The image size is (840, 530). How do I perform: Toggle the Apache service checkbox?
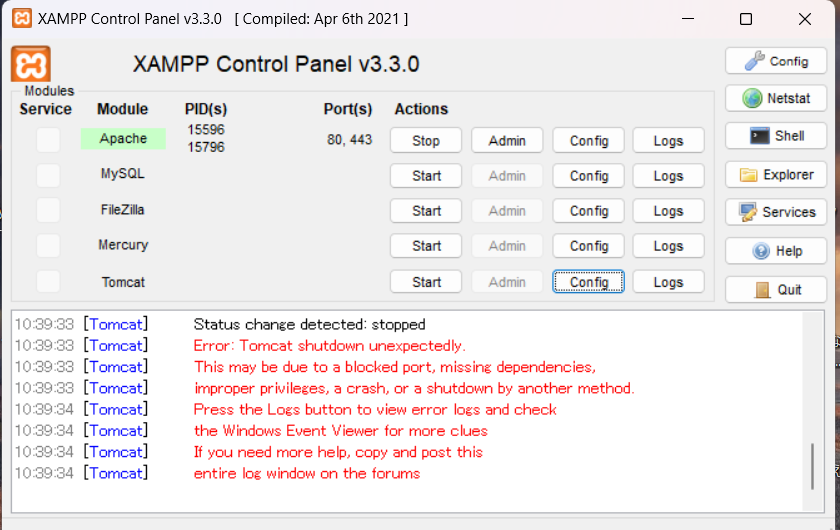coord(48,140)
